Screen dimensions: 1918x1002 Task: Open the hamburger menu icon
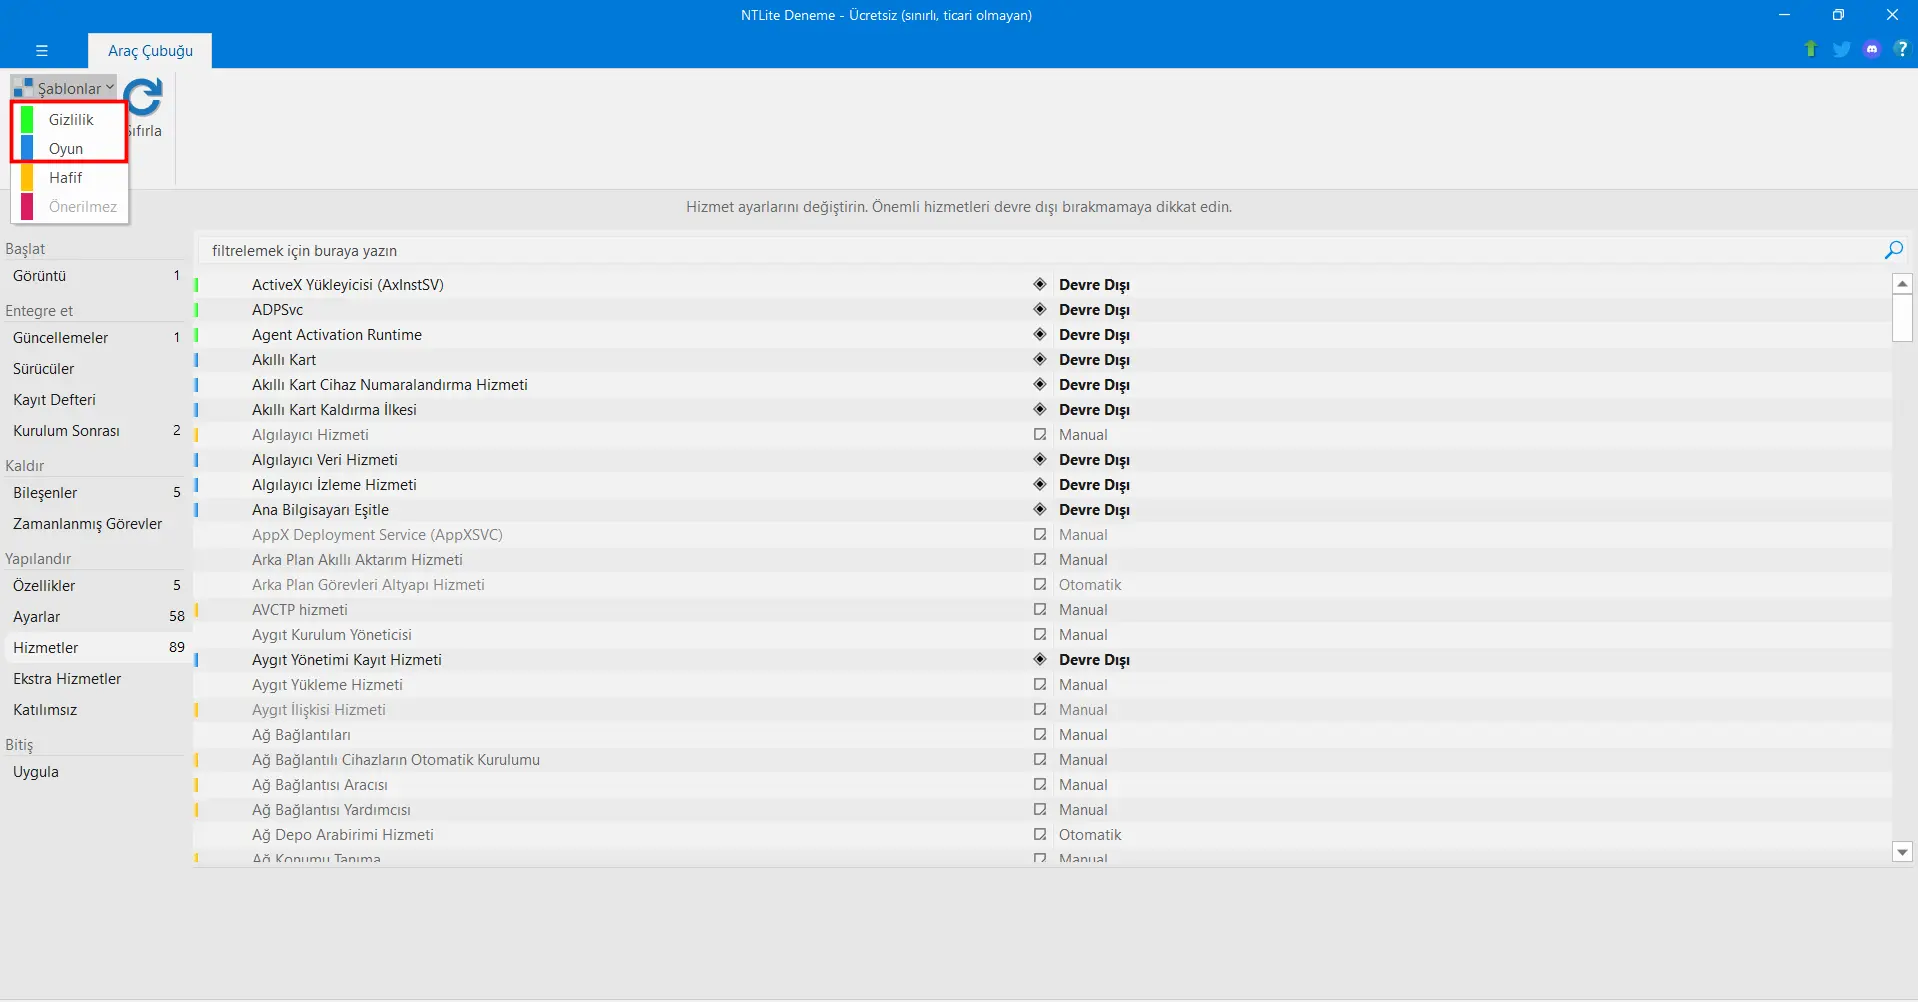pos(42,50)
